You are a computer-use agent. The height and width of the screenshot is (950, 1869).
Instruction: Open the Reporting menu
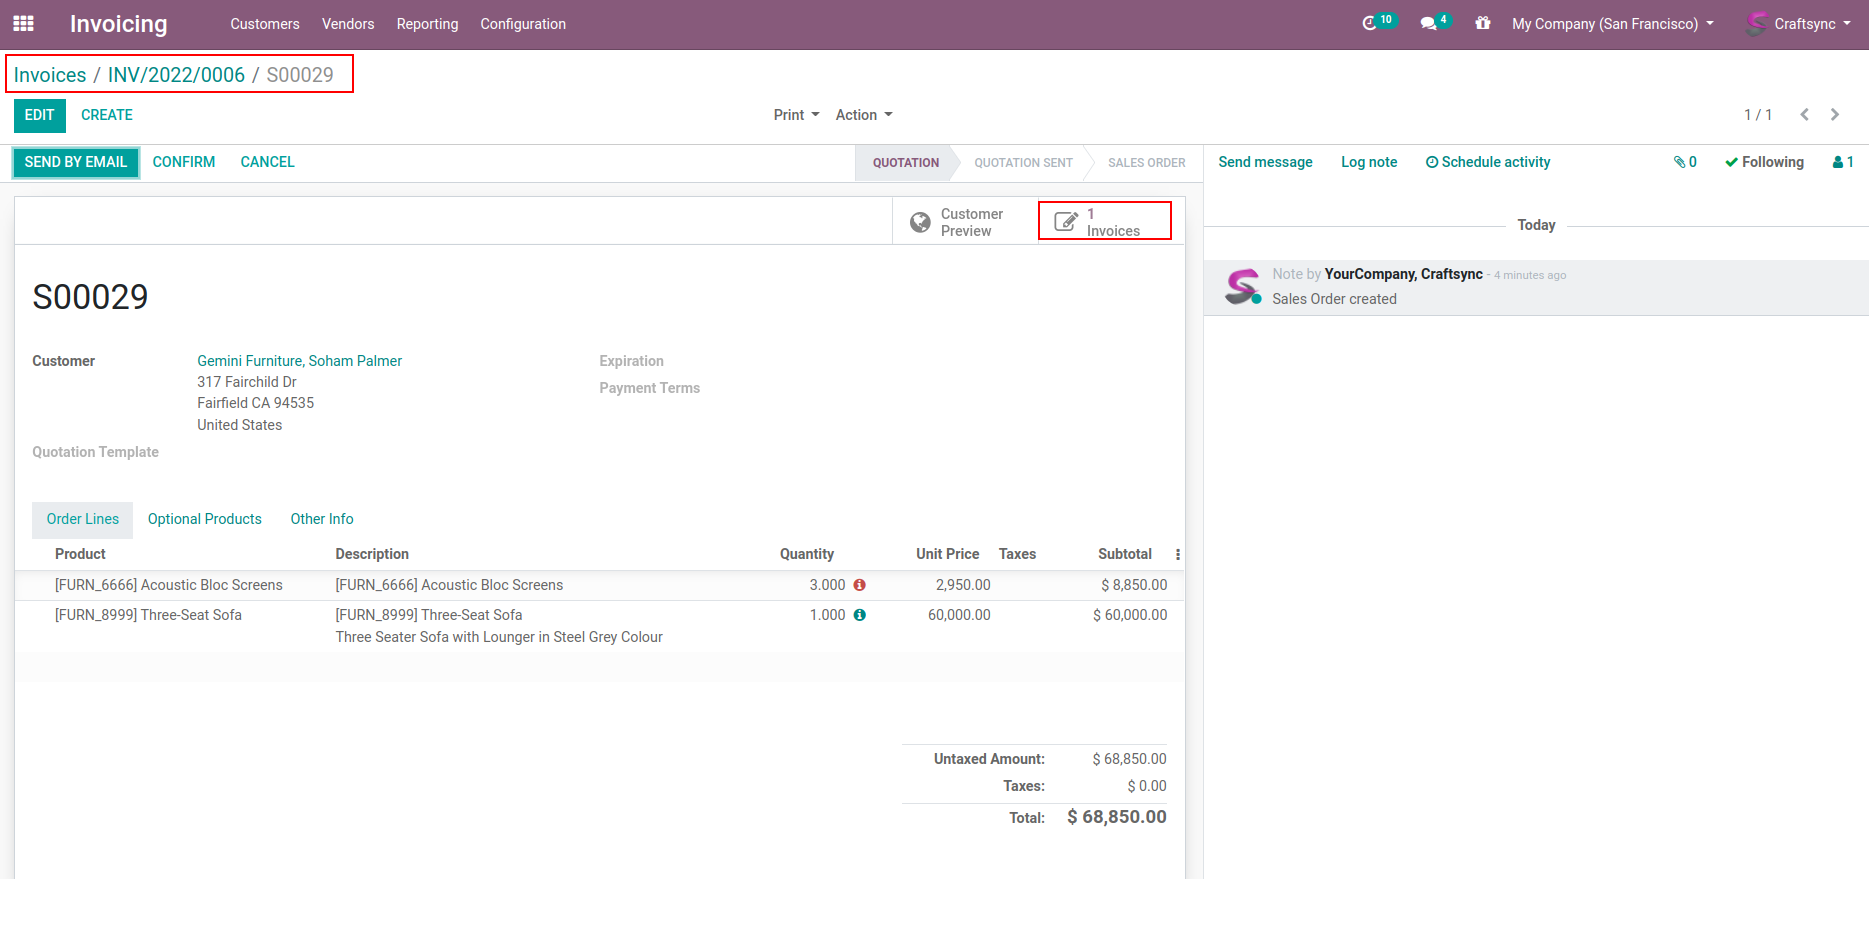point(427,24)
